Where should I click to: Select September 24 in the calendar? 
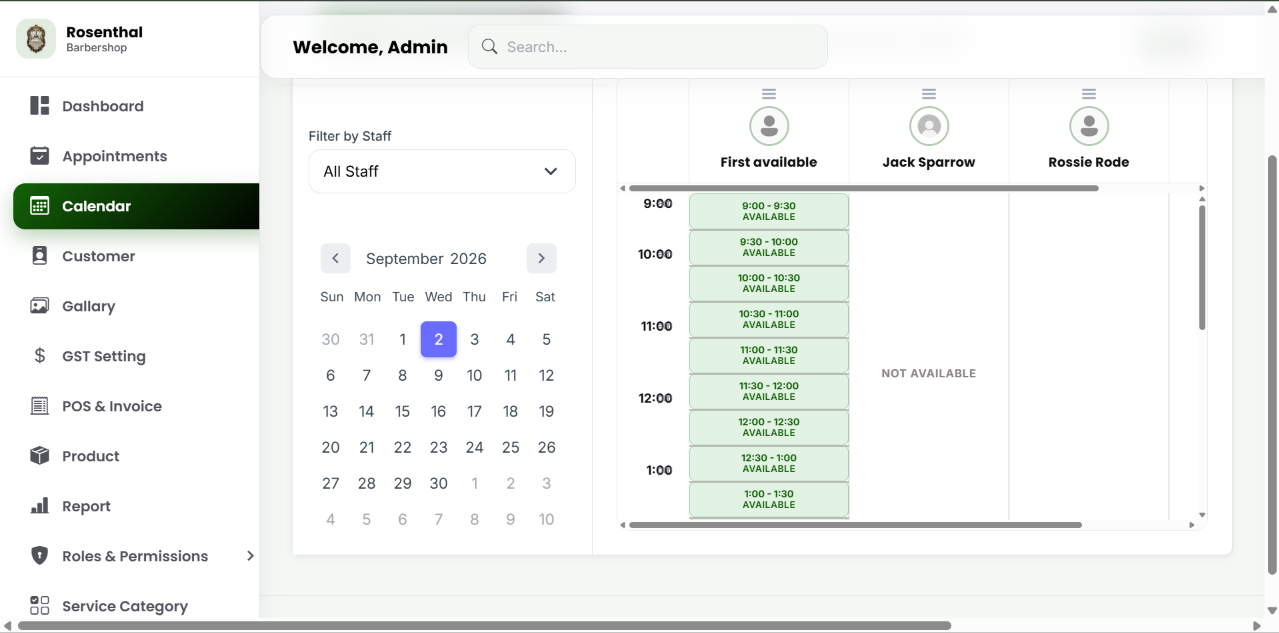click(x=475, y=447)
